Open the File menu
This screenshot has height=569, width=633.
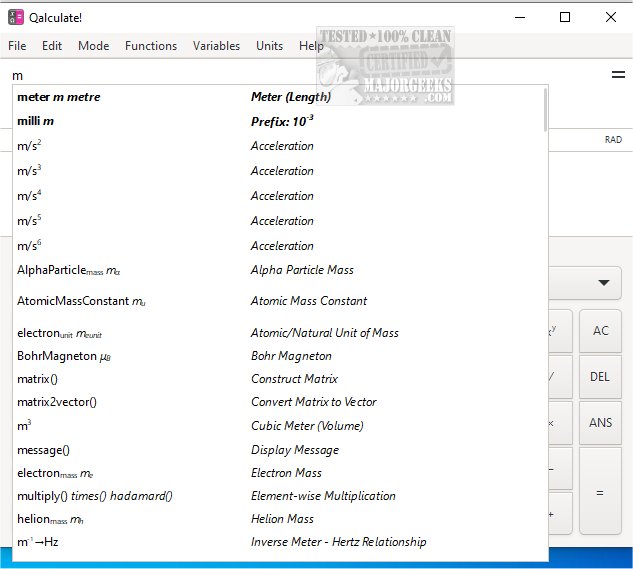17,46
